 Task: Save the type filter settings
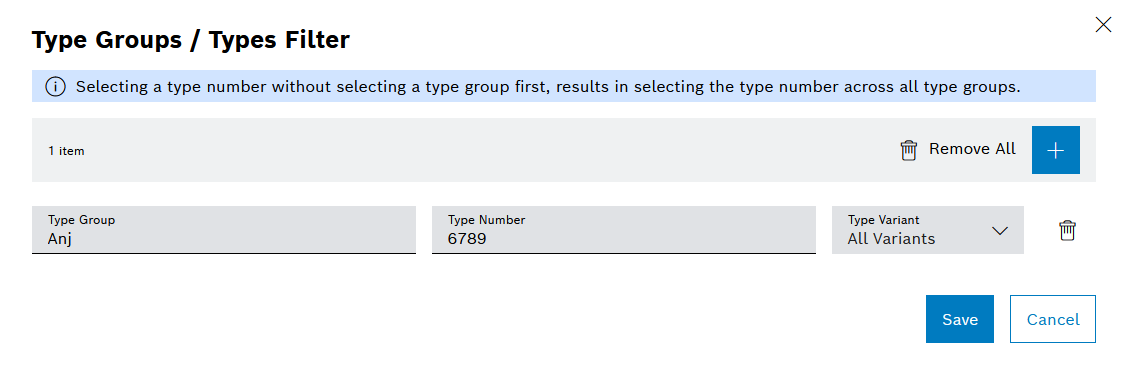(960, 319)
